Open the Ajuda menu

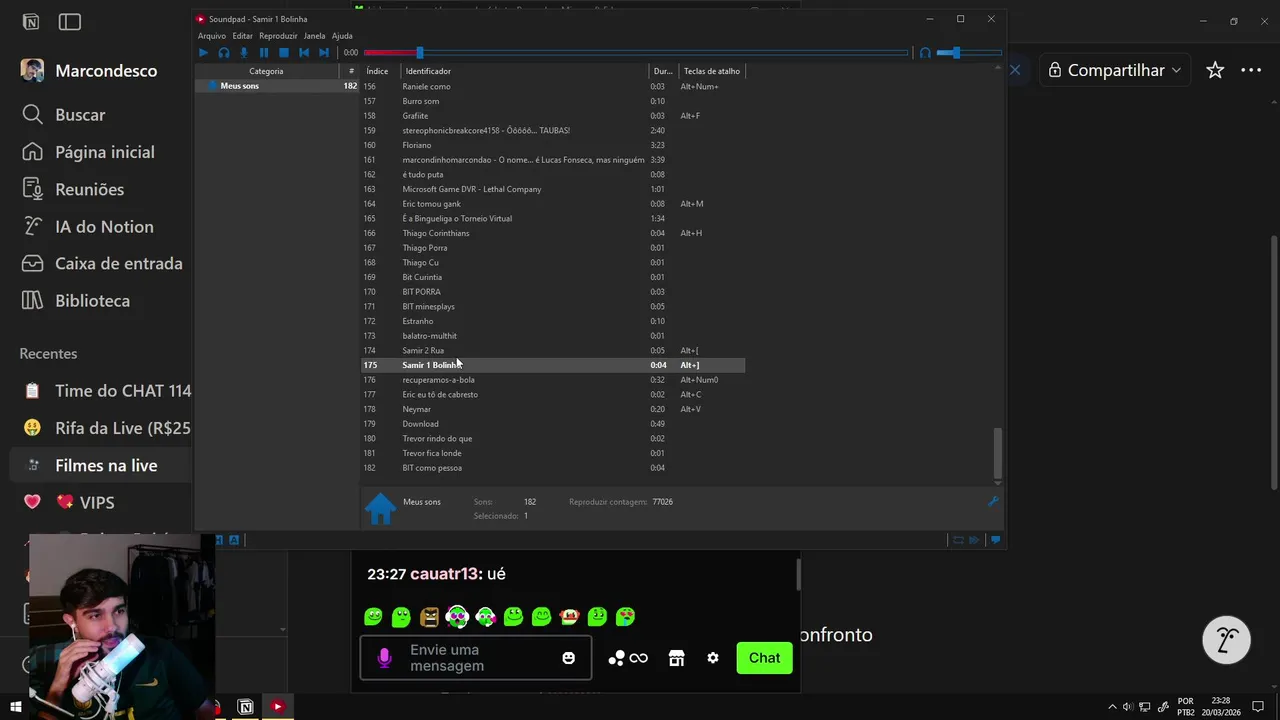(x=342, y=36)
